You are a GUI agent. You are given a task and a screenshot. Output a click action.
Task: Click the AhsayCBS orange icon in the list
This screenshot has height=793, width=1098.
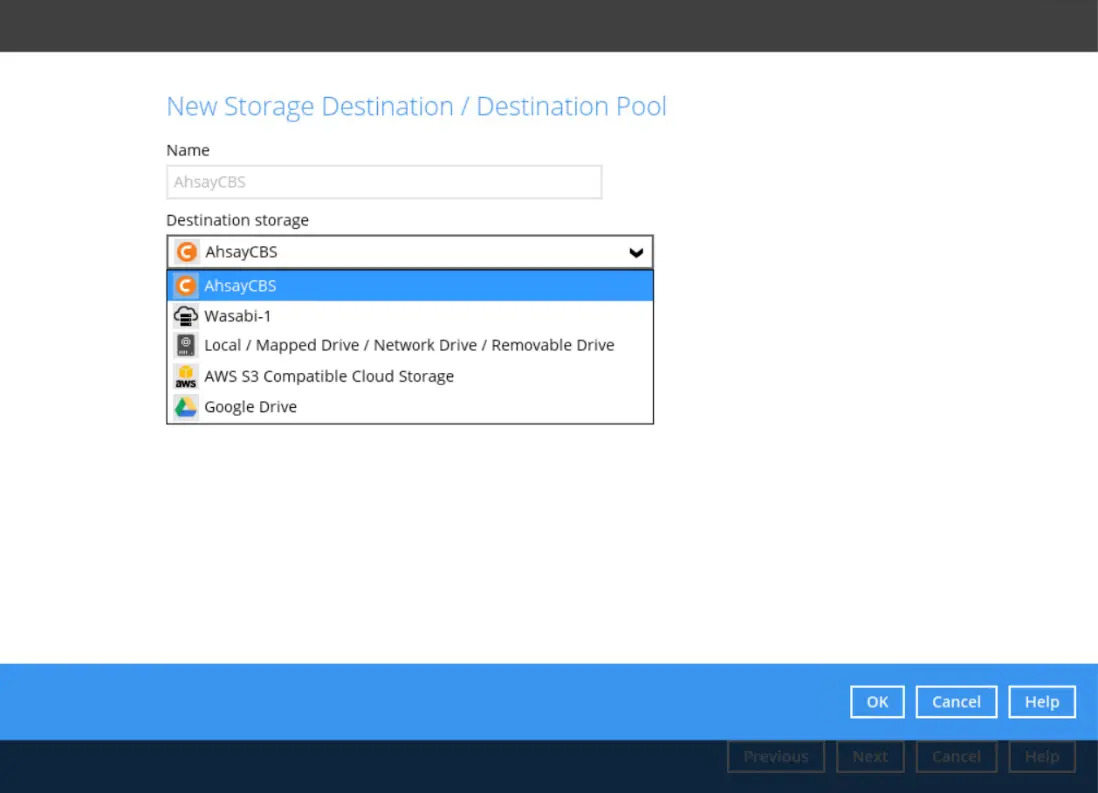click(x=186, y=286)
